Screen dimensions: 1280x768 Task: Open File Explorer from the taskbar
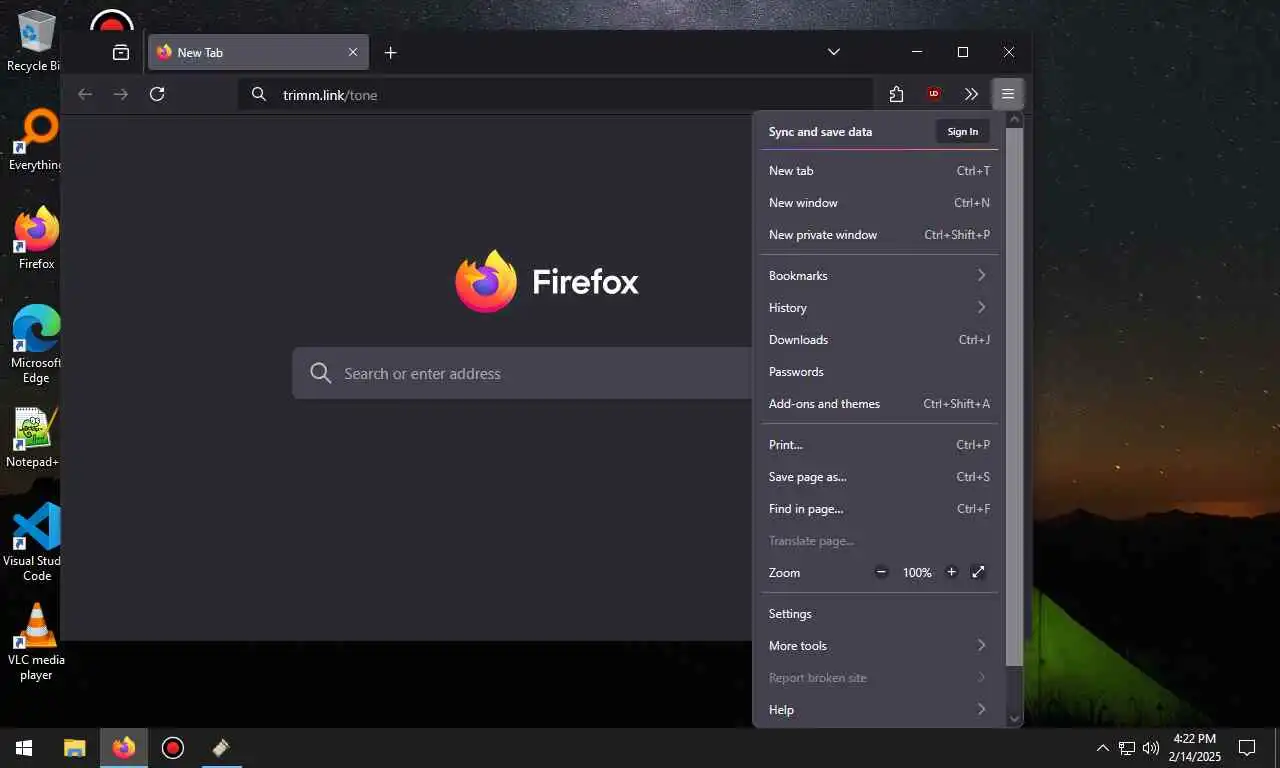pyautogui.click(x=74, y=748)
